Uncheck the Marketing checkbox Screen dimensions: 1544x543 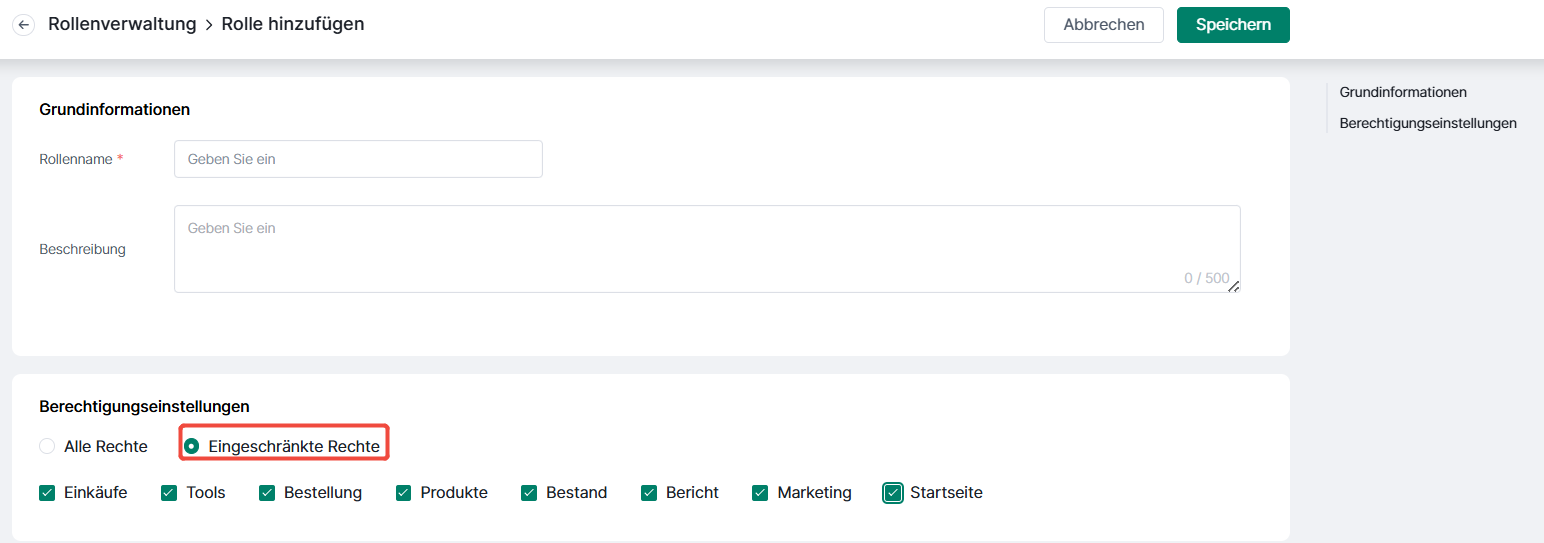(760, 493)
